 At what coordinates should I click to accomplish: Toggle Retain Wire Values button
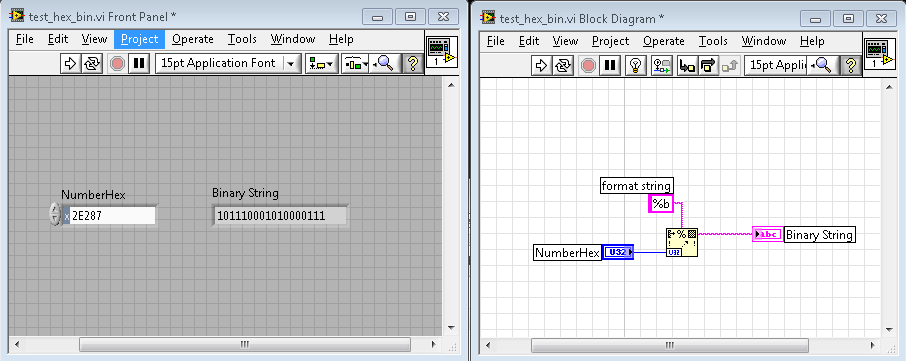point(661,65)
